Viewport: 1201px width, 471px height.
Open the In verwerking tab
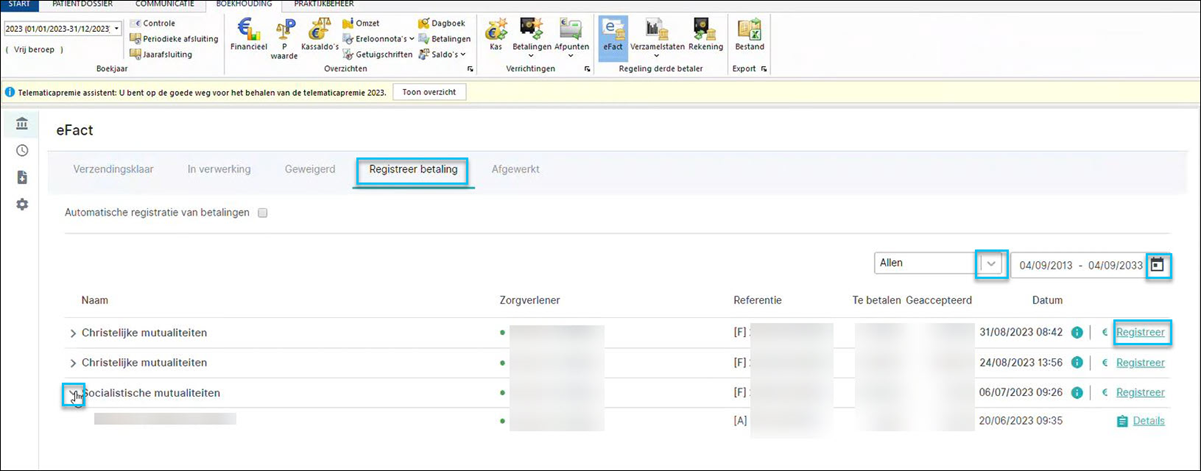tap(219, 170)
